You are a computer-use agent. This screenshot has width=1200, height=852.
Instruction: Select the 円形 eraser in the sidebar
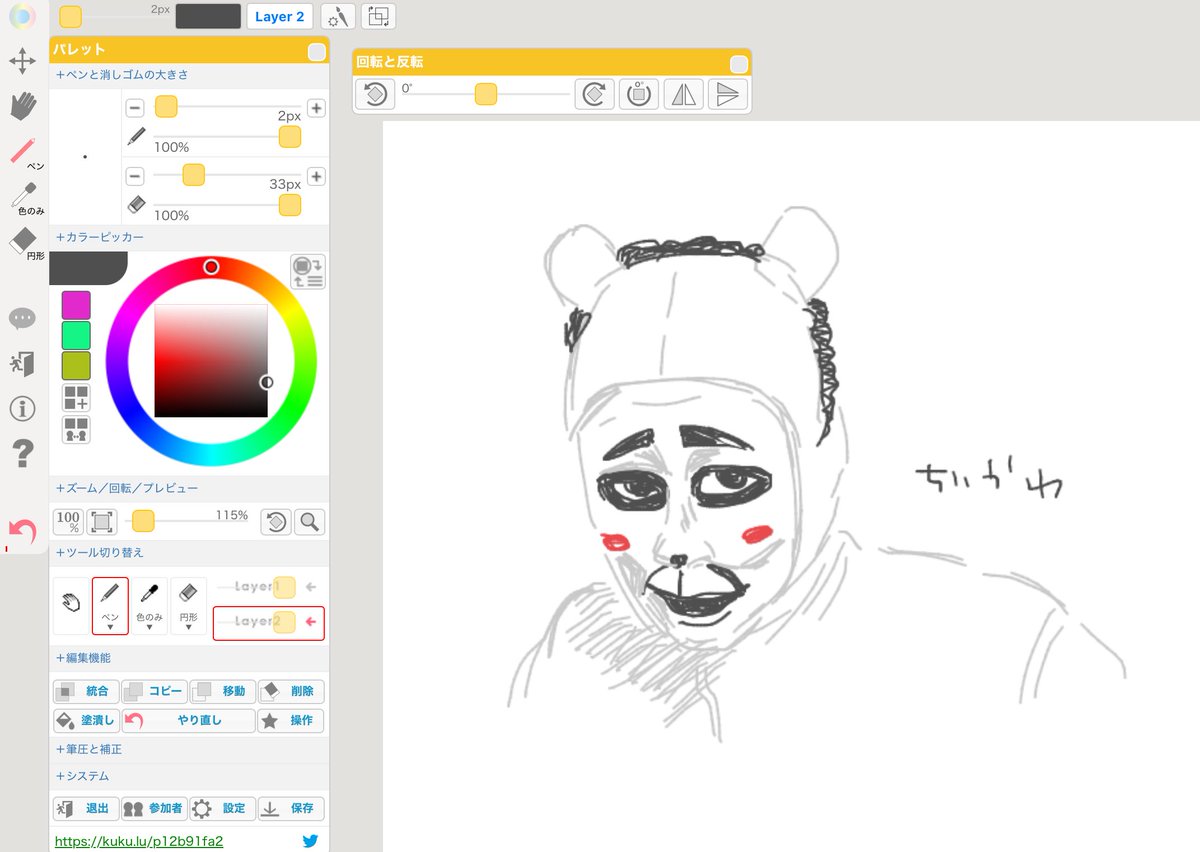[24, 243]
